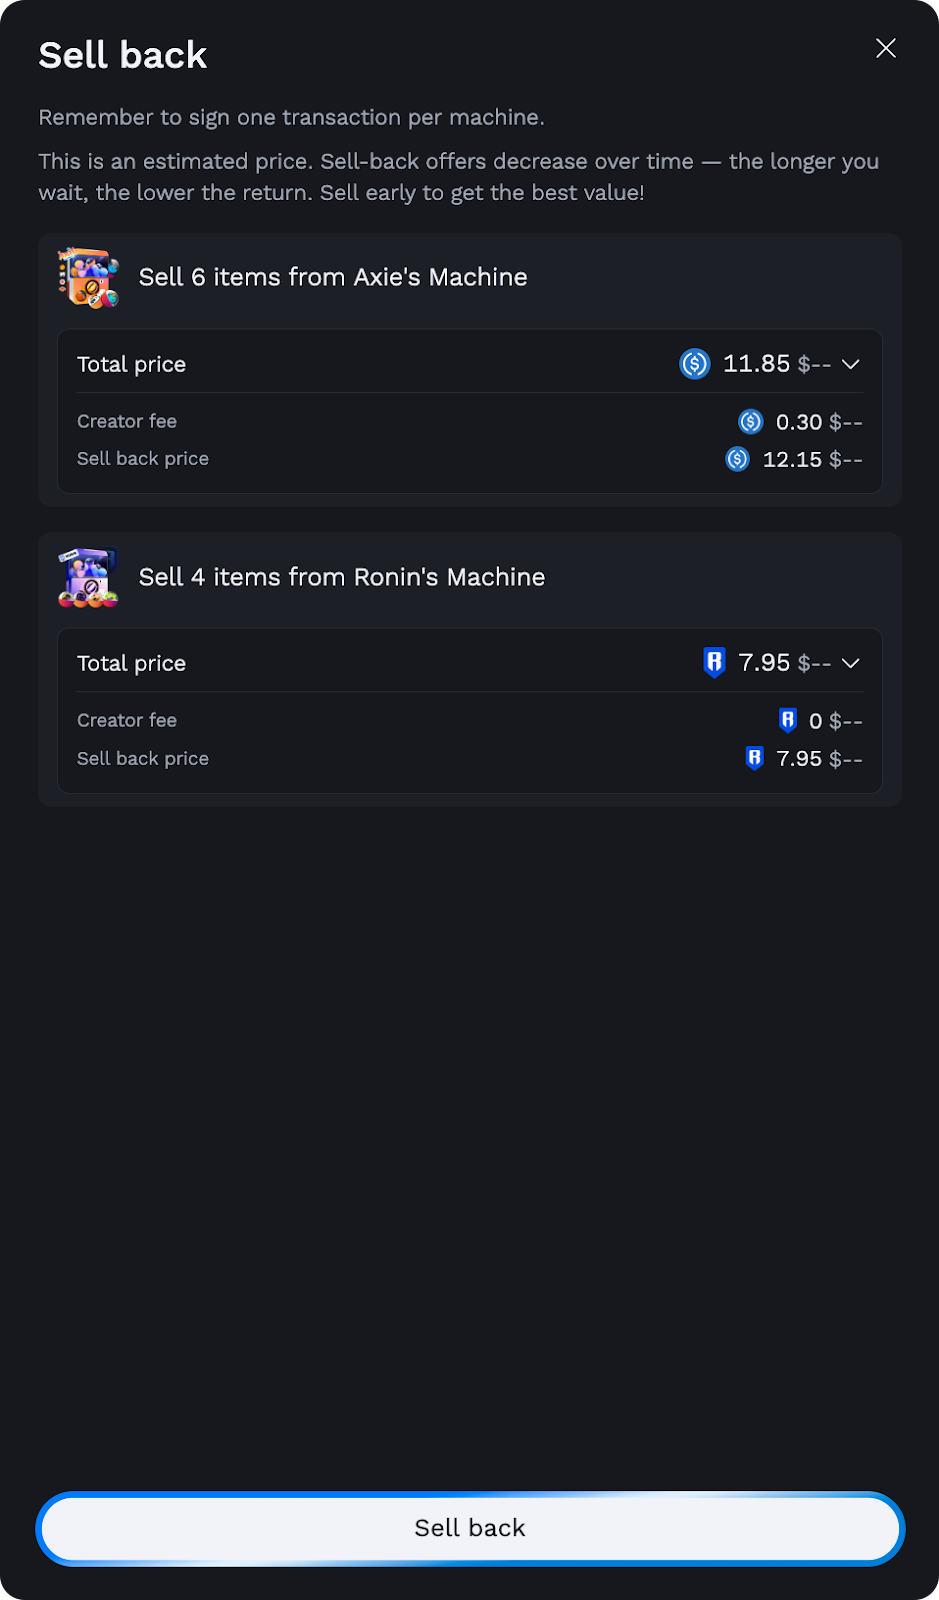Click Total price label in Ronin's Machine

pyautogui.click(x=132, y=663)
